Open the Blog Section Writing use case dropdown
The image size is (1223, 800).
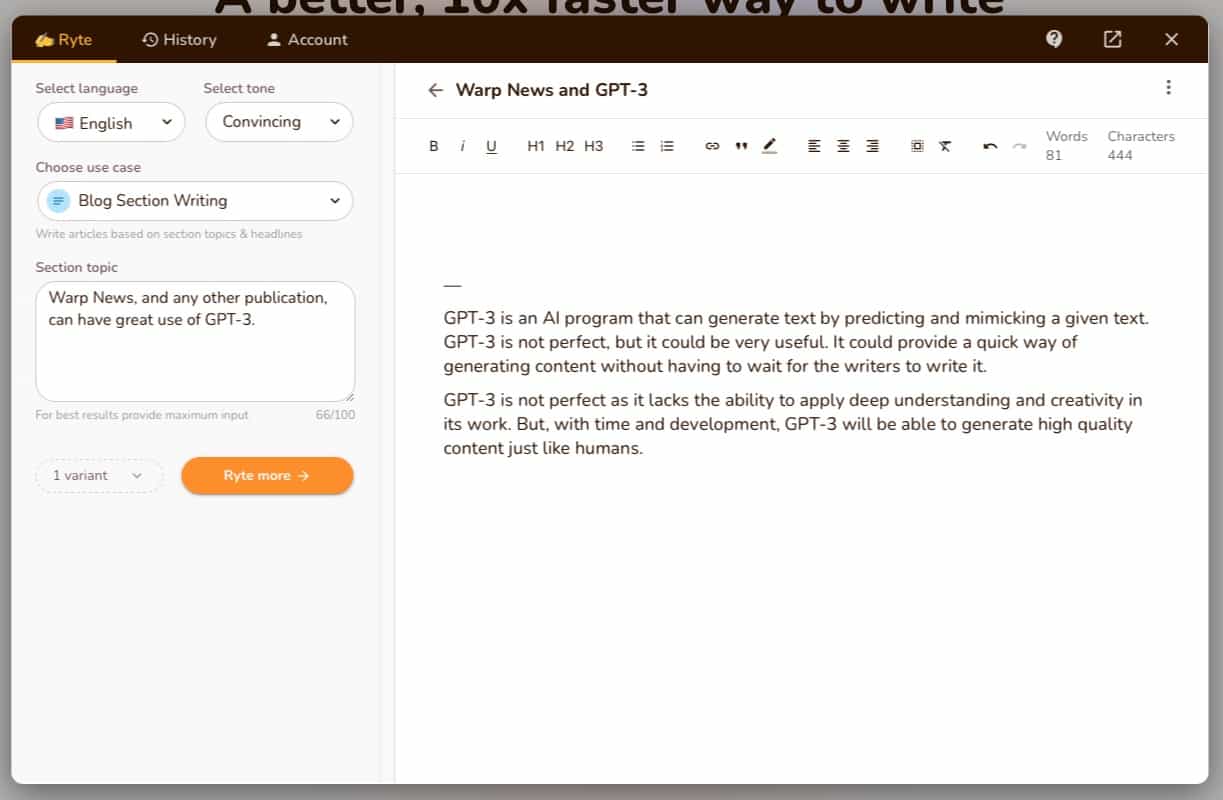click(x=195, y=201)
